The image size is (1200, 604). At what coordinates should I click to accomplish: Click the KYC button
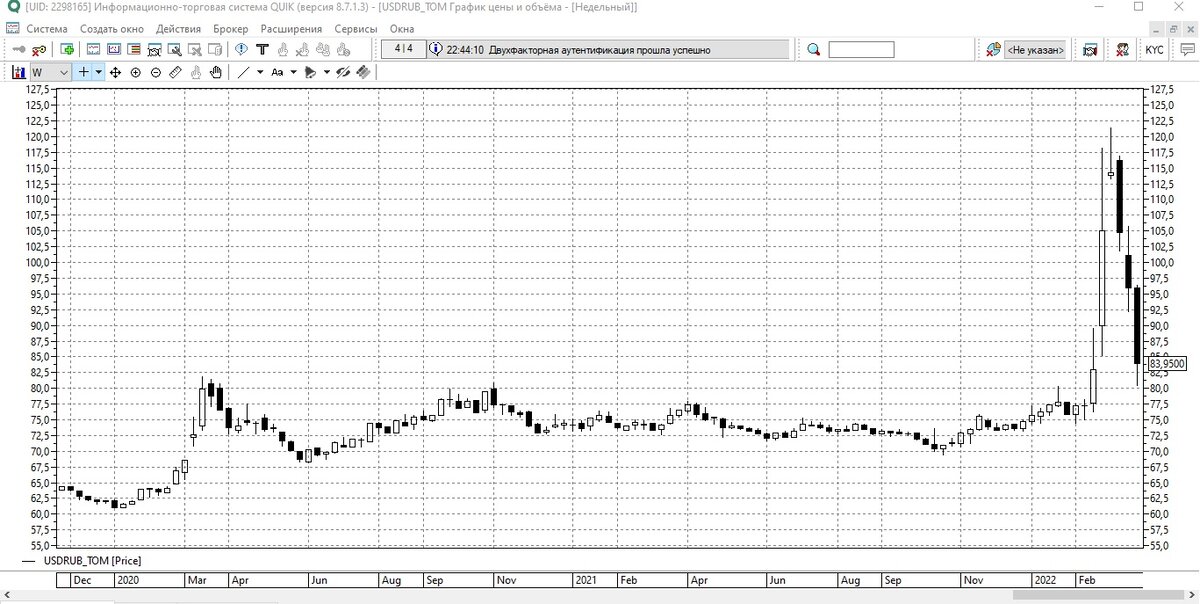point(1154,50)
